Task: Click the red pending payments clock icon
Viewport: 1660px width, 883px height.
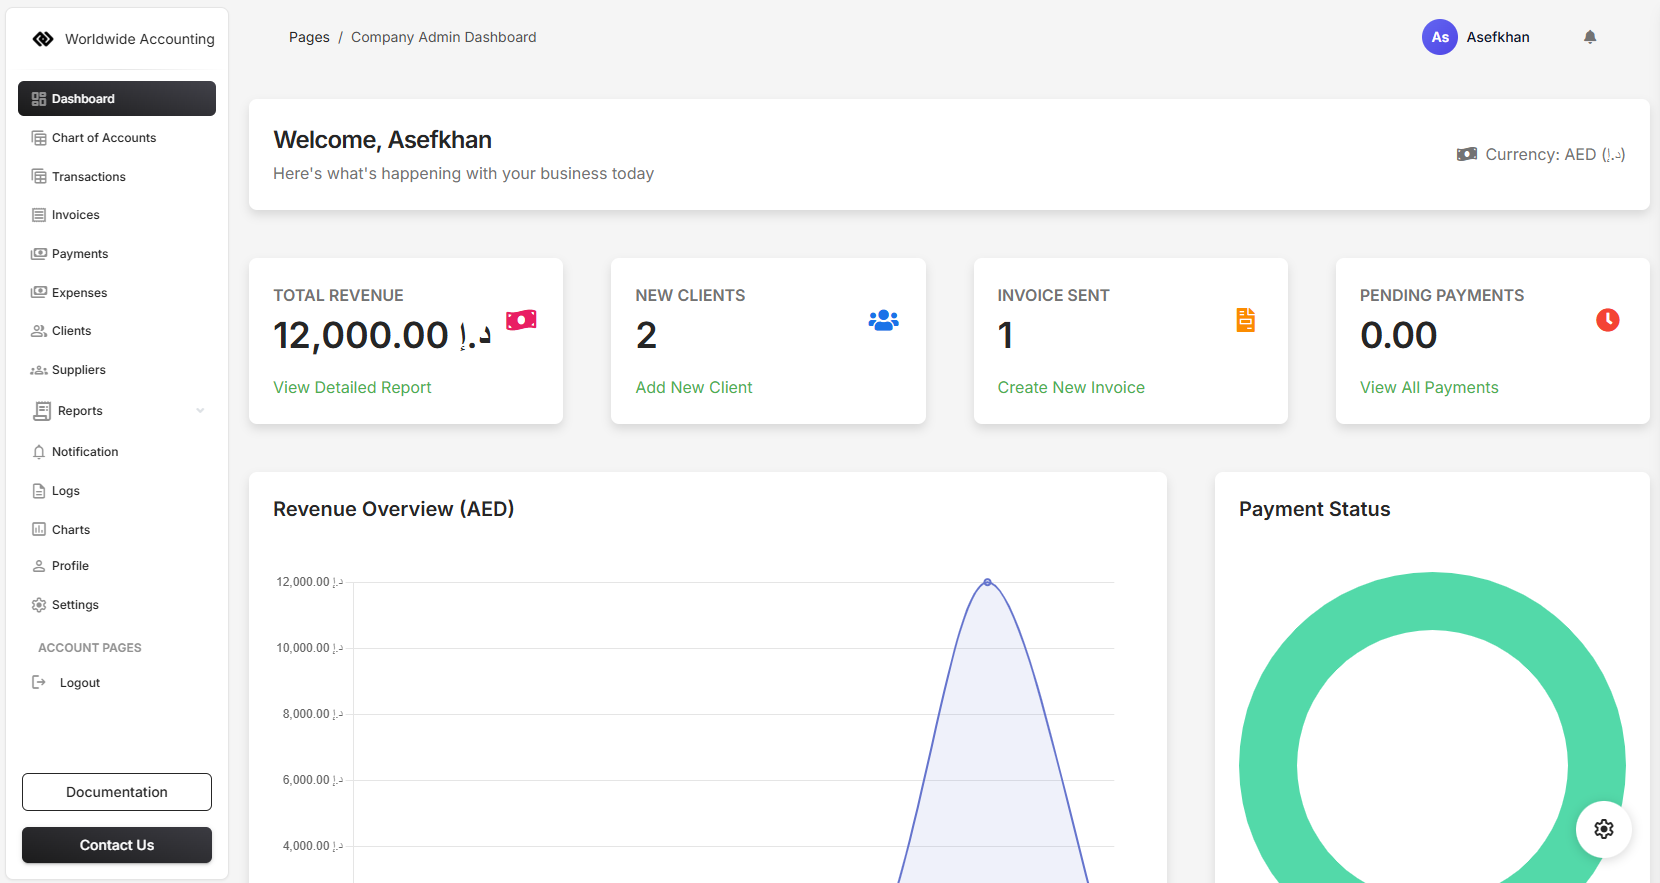Action: tap(1607, 320)
